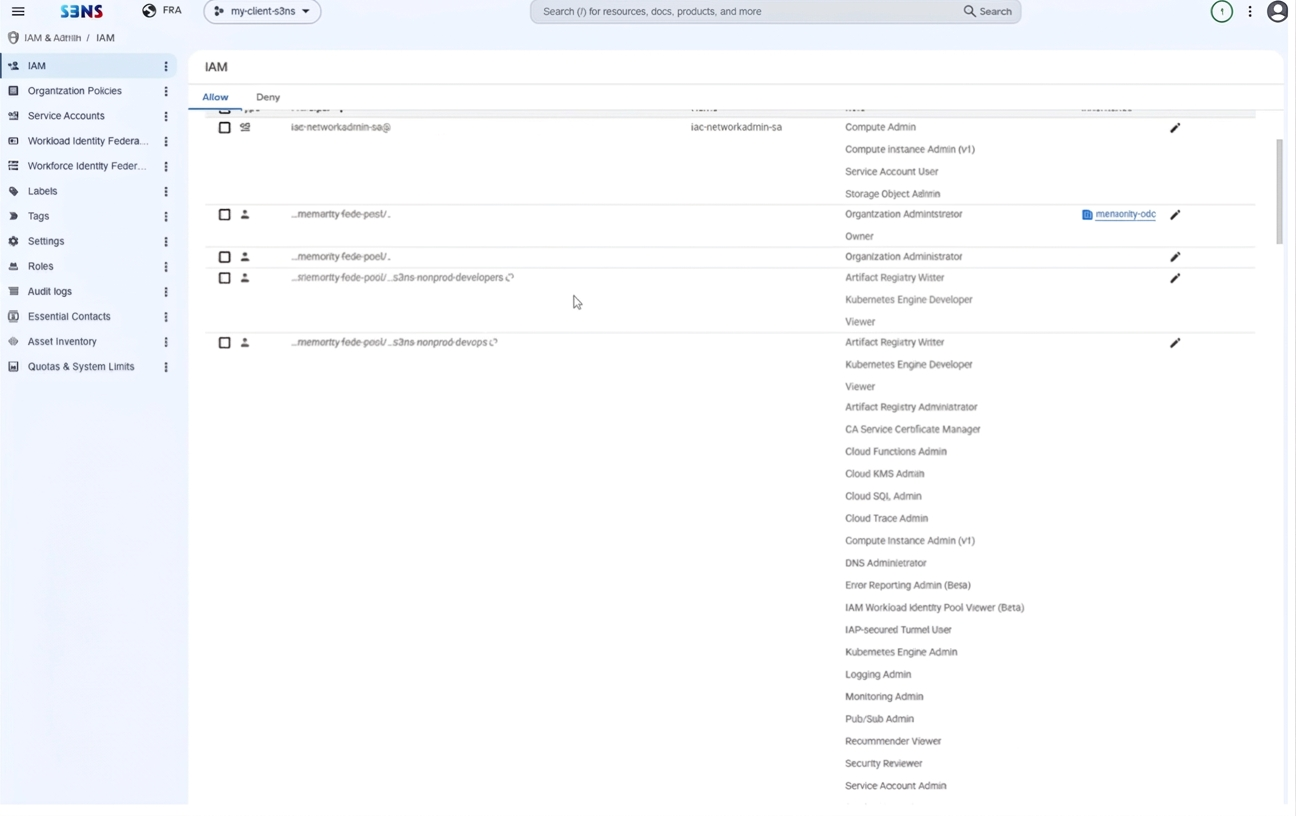Open the user account avatar

1277,12
